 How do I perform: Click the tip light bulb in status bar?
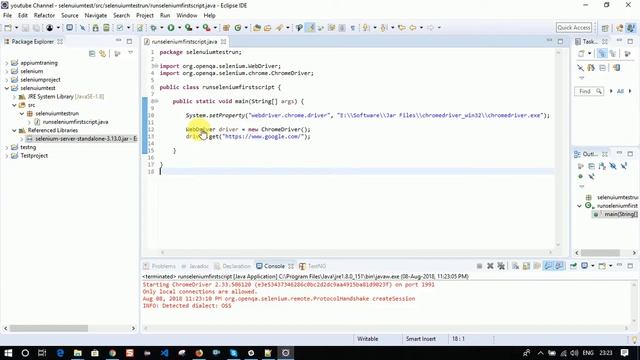tap(635, 339)
